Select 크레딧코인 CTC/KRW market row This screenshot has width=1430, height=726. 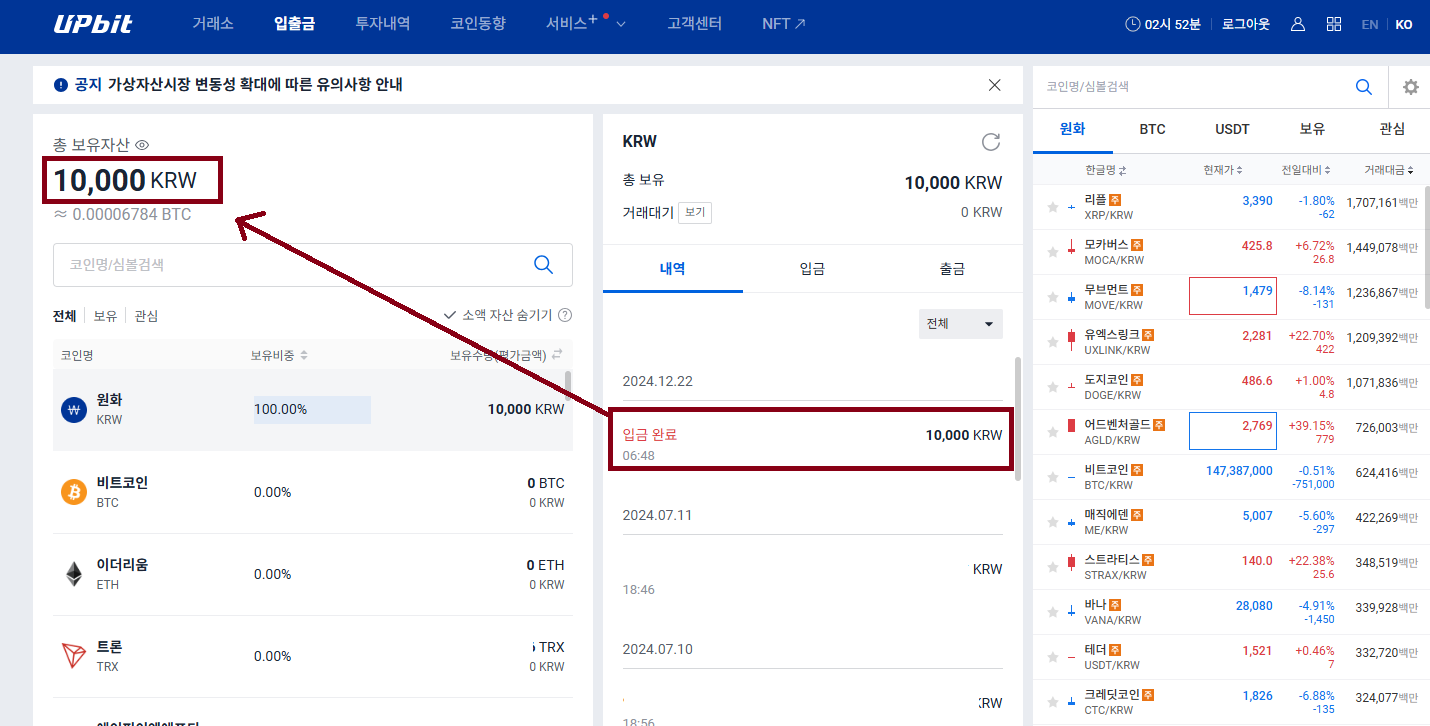pyautogui.click(x=1231, y=702)
